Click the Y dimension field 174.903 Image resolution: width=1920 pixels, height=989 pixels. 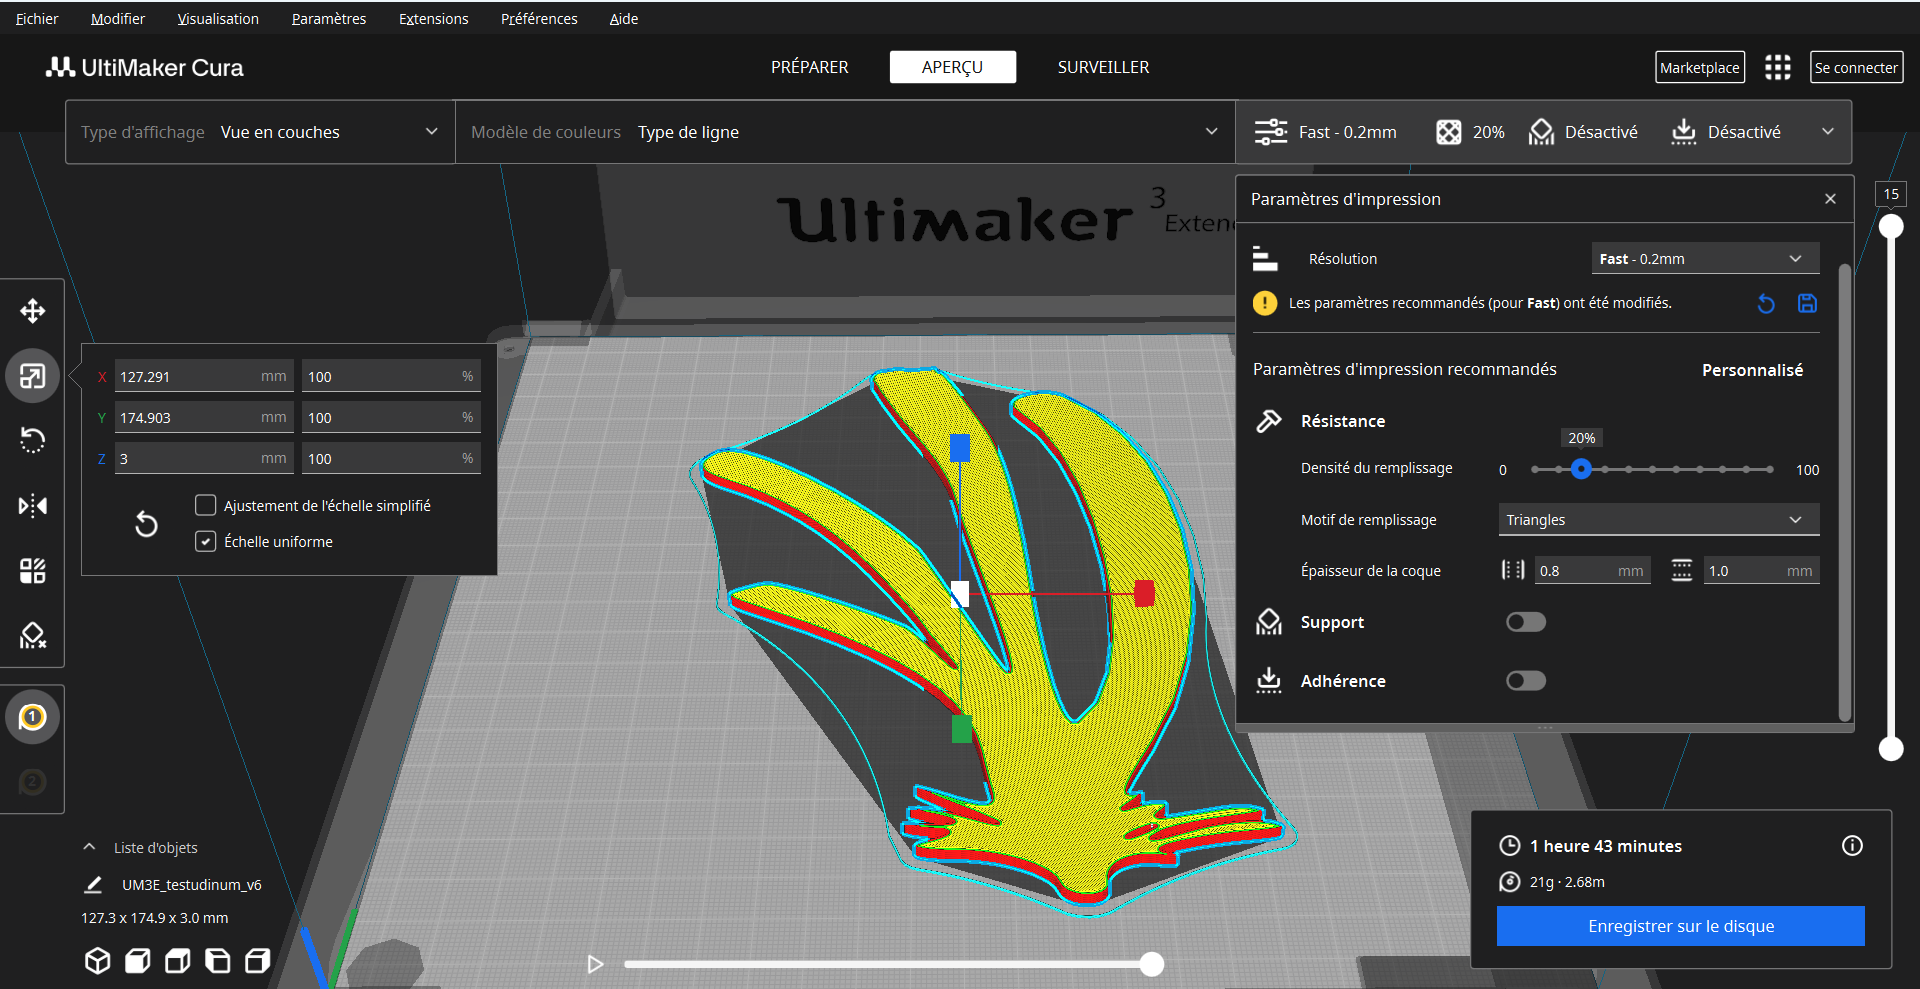click(x=204, y=417)
